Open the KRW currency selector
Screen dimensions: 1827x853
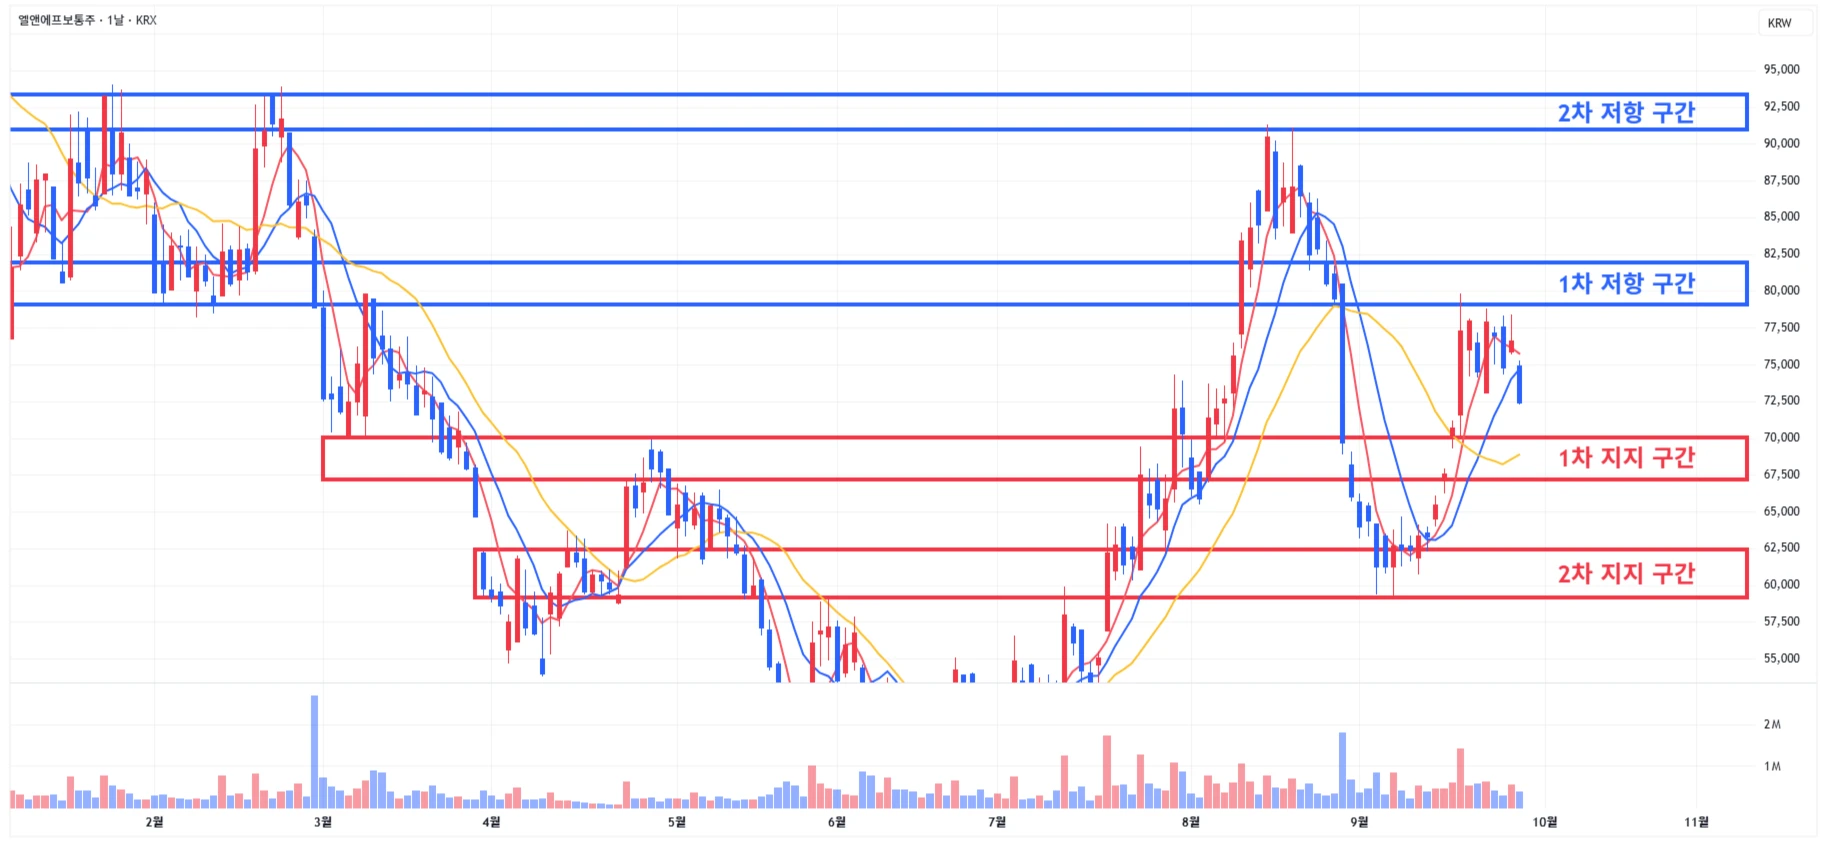(1779, 23)
